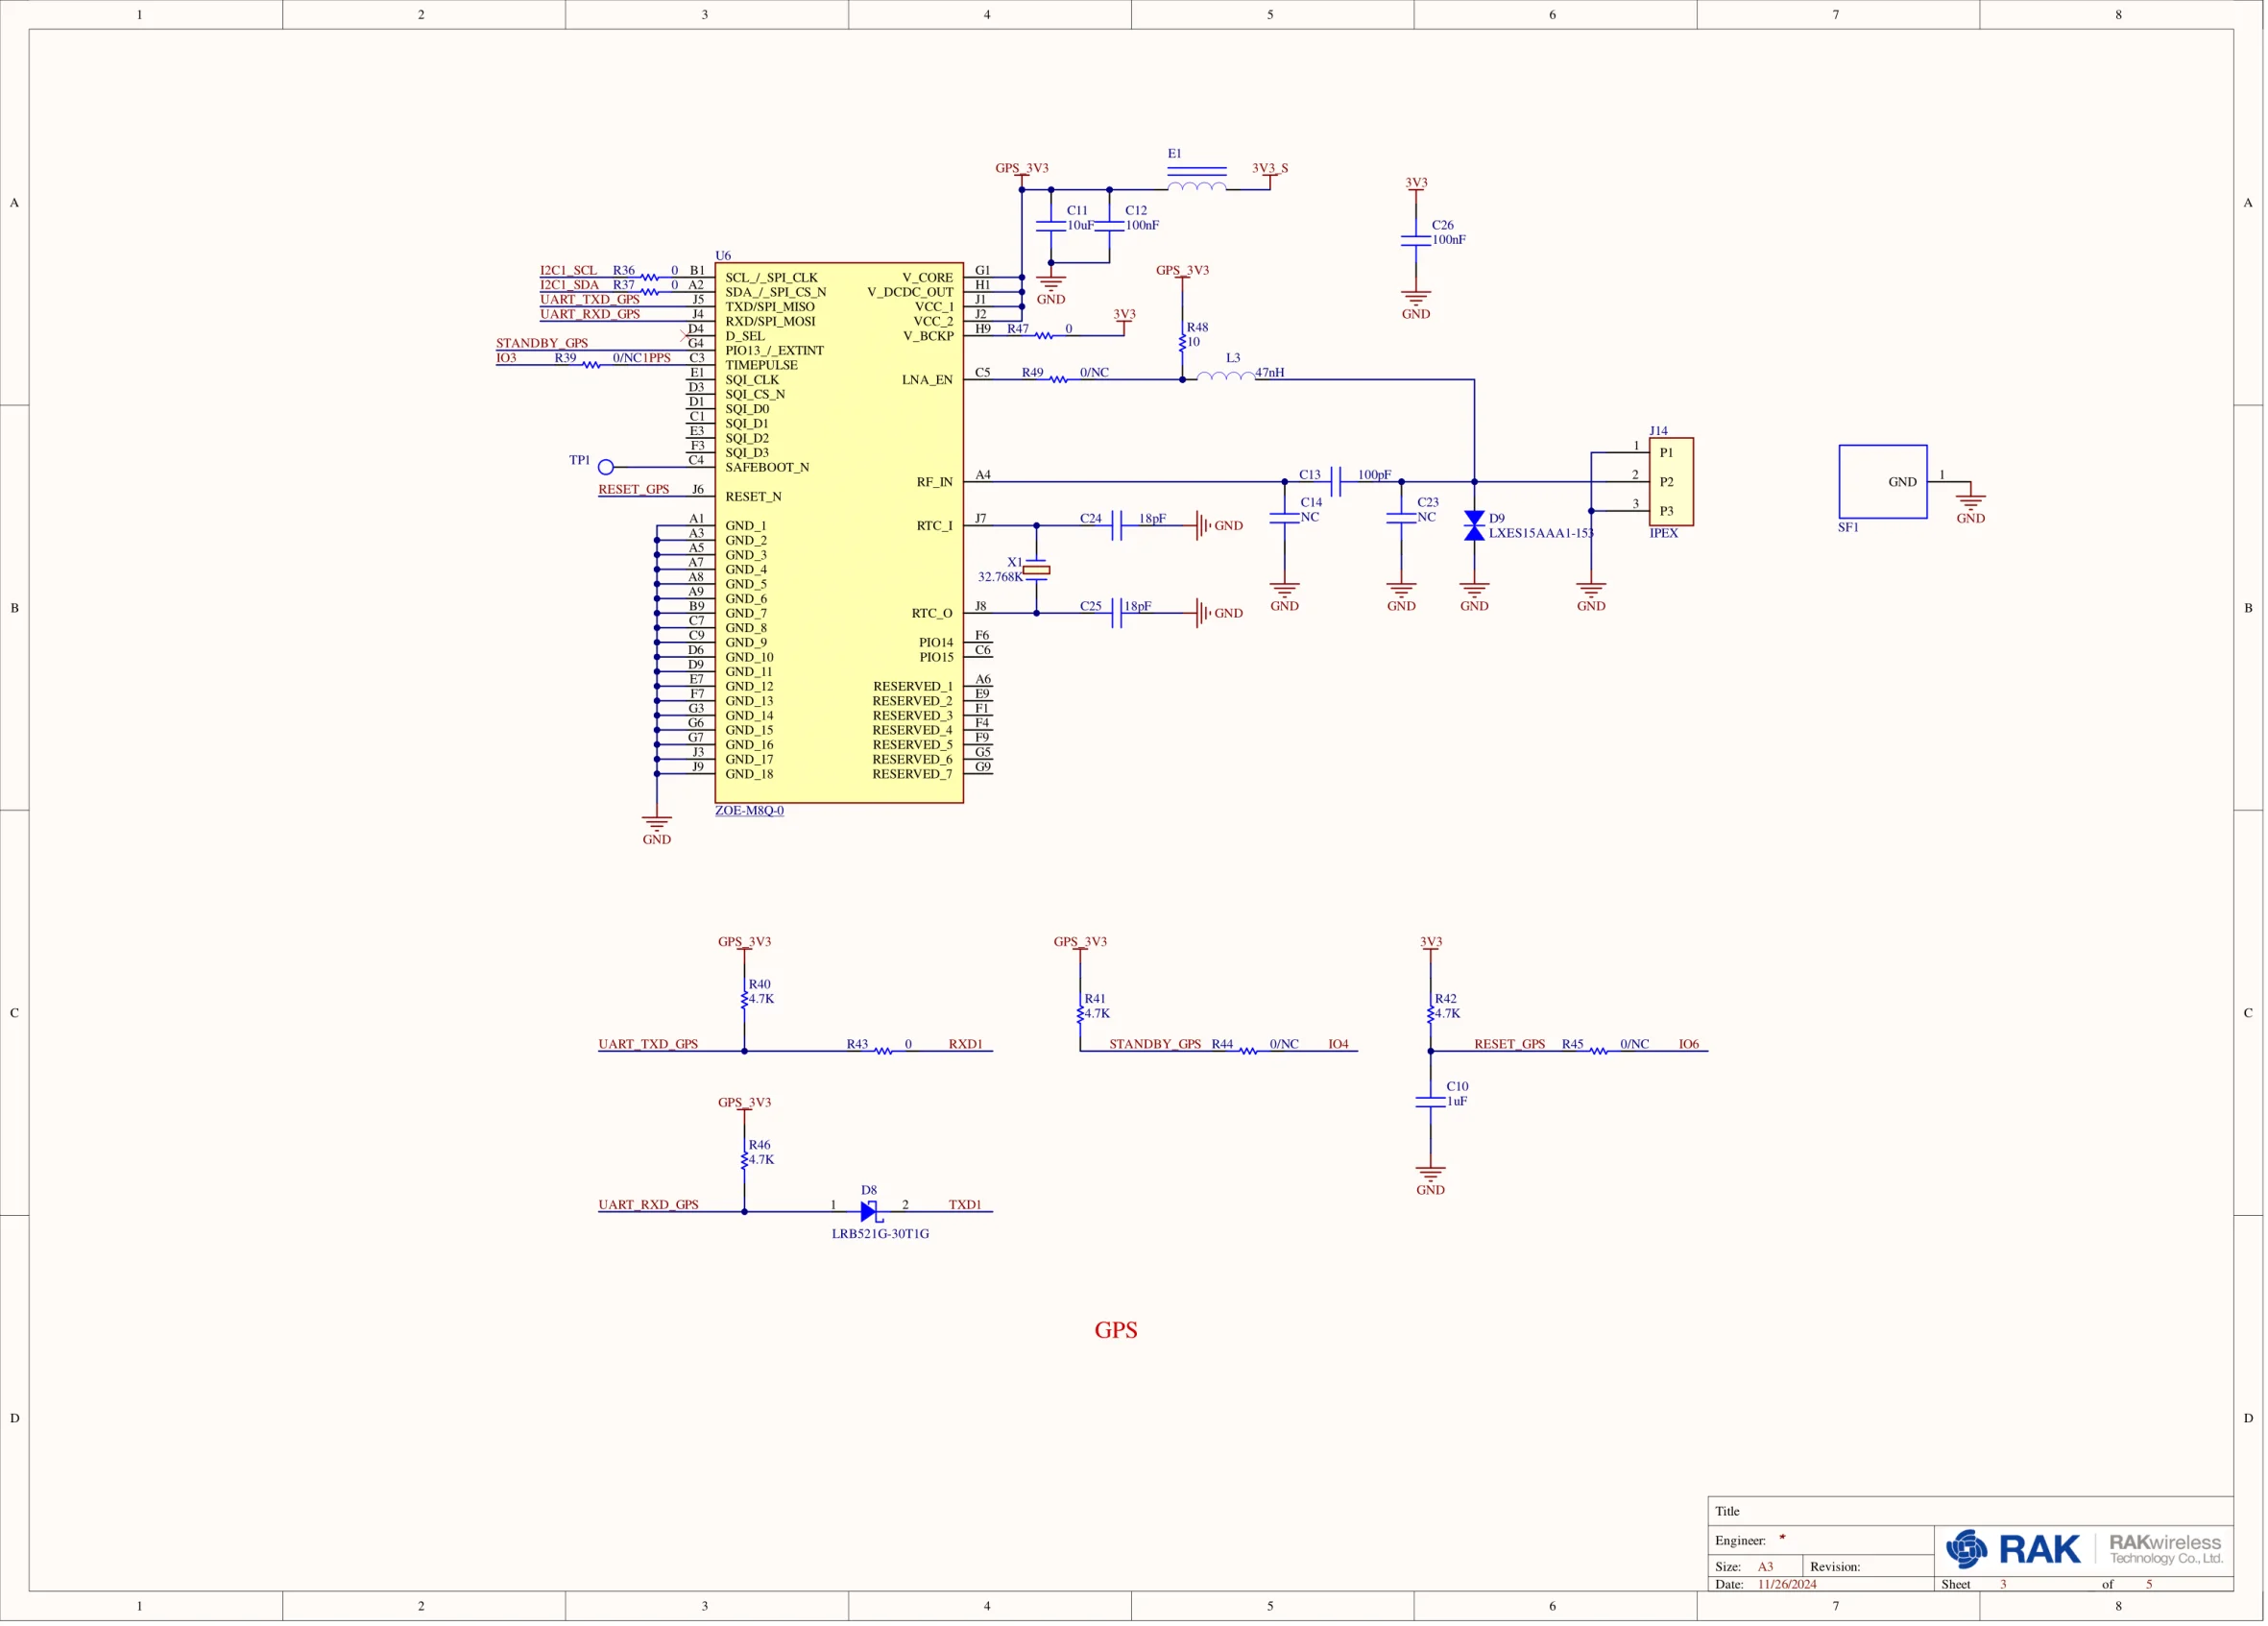Click the J14 IPEX connector body
The height and width of the screenshot is (1626, 2268).
(x=1671, y=482)
